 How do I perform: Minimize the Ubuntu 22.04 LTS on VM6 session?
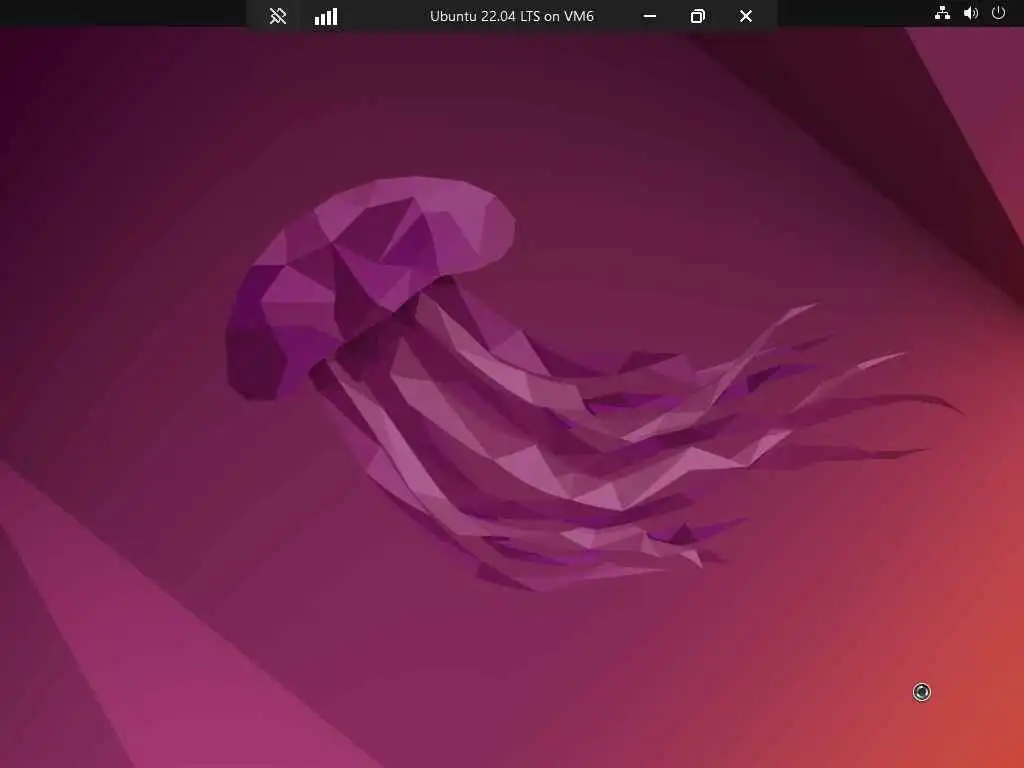point(650,16)
